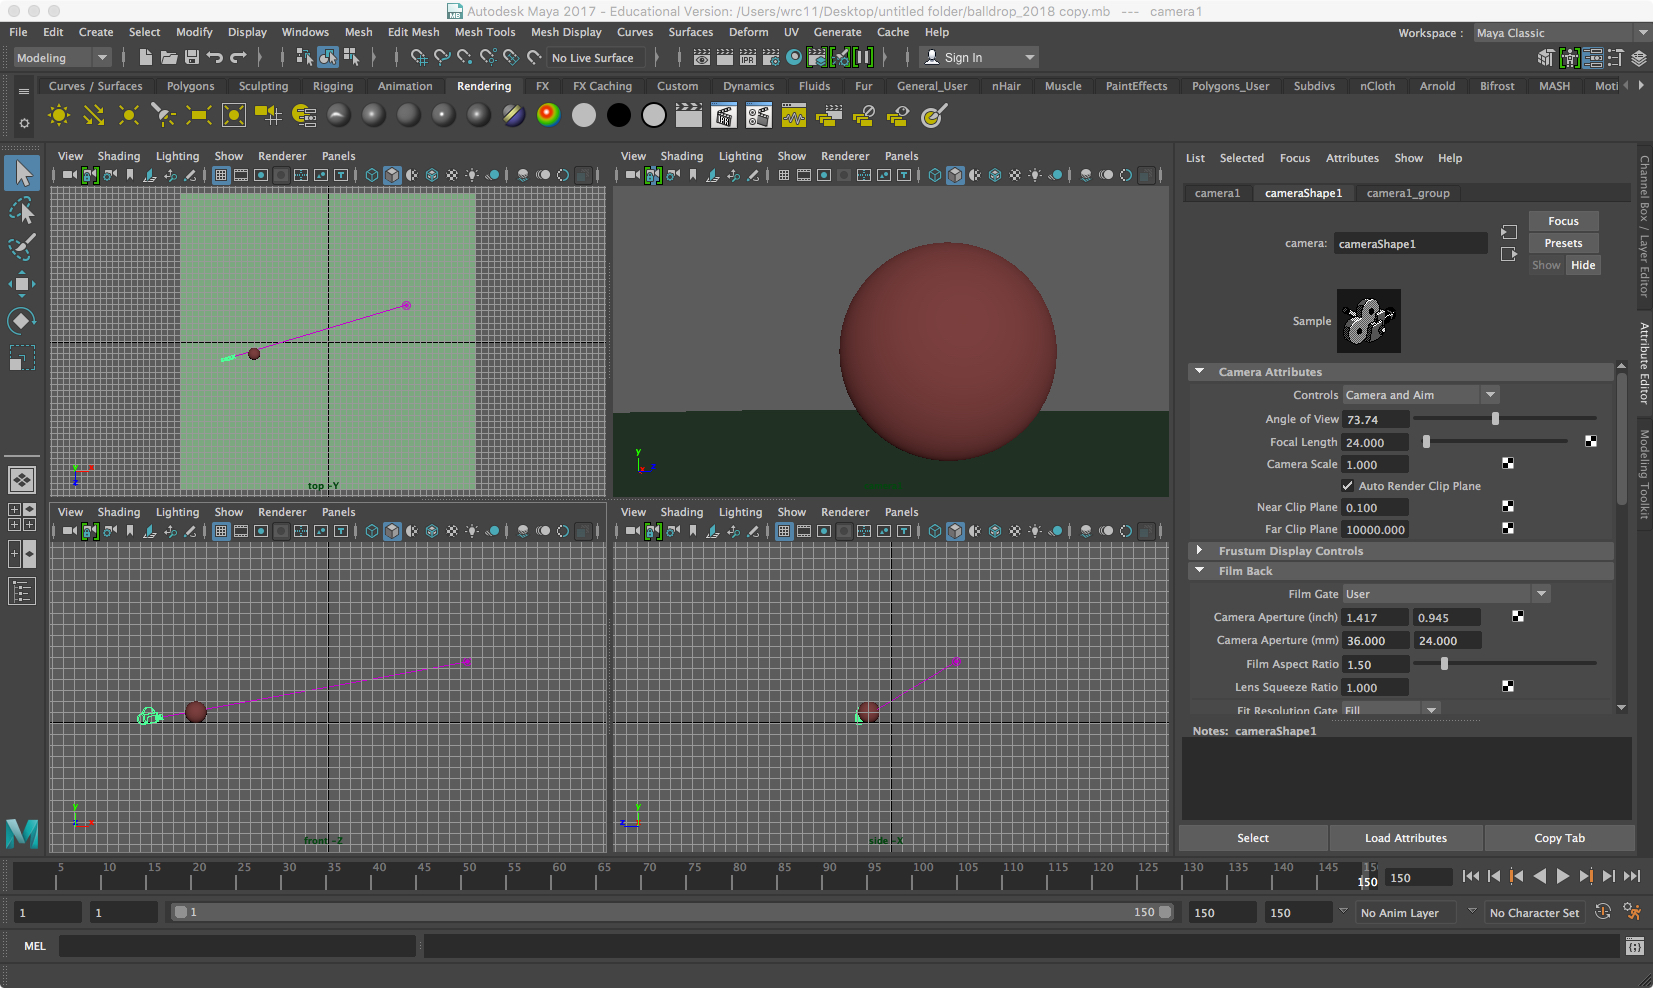Click the Load Attributes button
The image size is (1653, 988).
1405,838
